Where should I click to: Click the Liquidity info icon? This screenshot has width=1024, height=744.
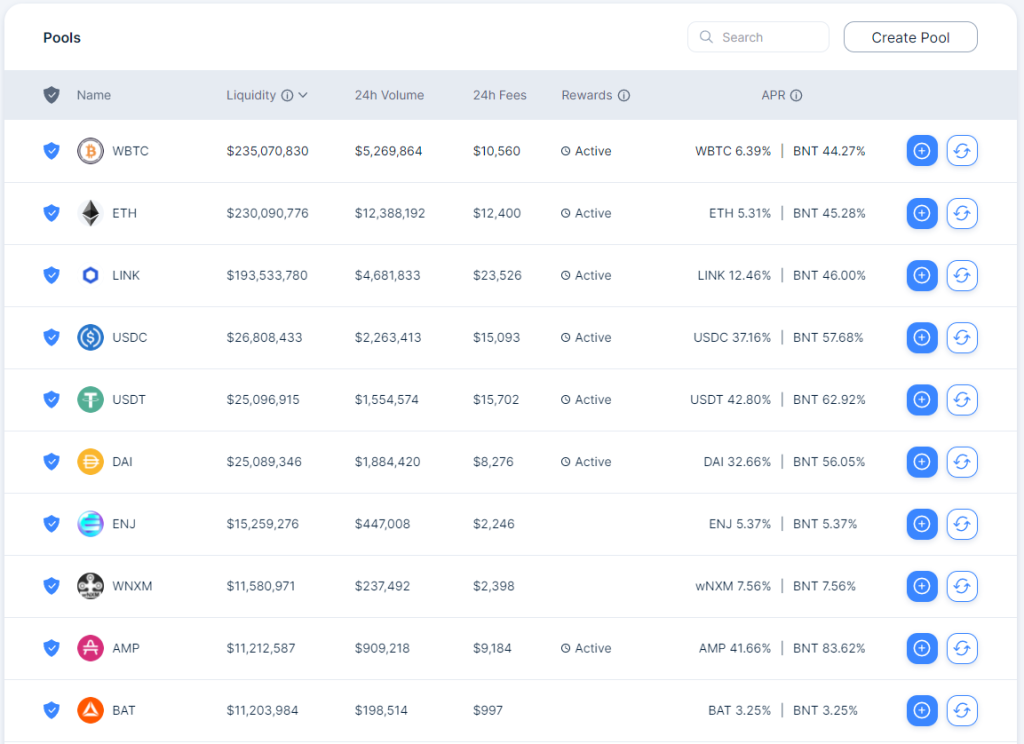tap(287, 95)
